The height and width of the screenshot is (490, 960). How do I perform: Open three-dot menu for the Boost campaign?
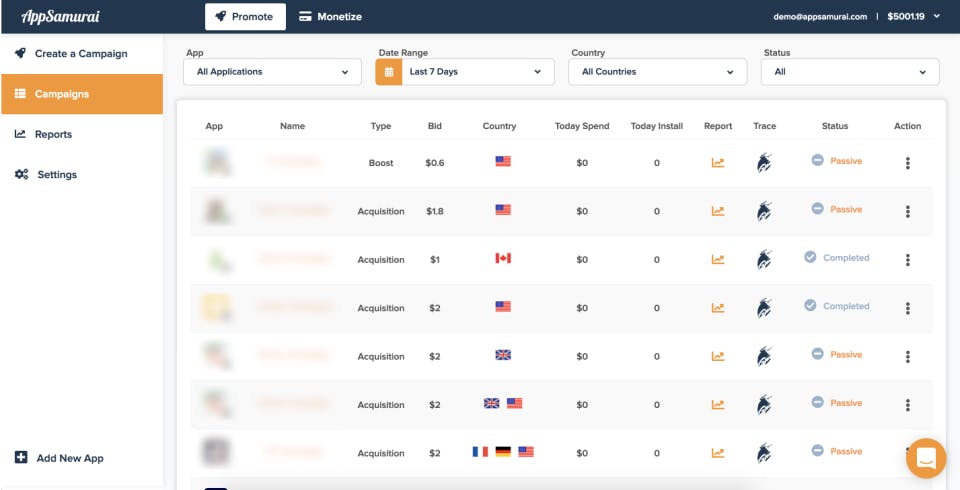coord(907,163)
